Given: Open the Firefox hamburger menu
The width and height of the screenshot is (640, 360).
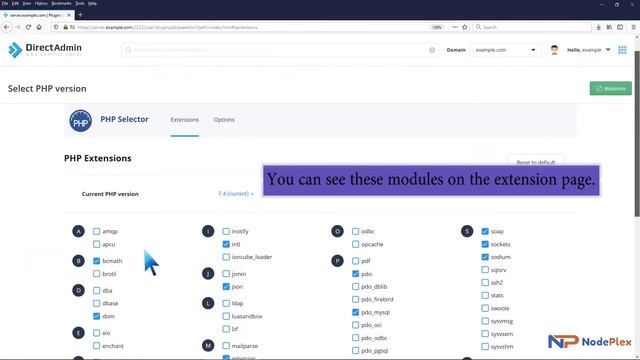Looking at the screenshot, I should click(633, 27).
